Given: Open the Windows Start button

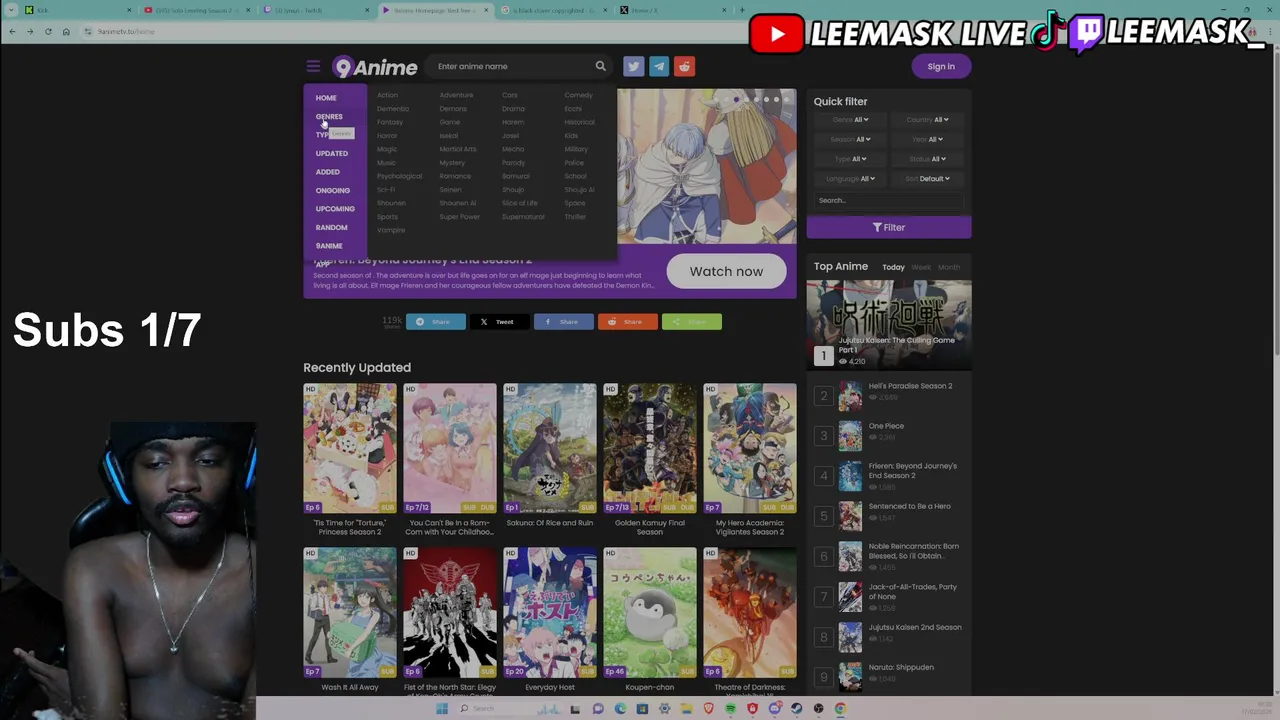Looking at the screenshot, I should 442,709.
